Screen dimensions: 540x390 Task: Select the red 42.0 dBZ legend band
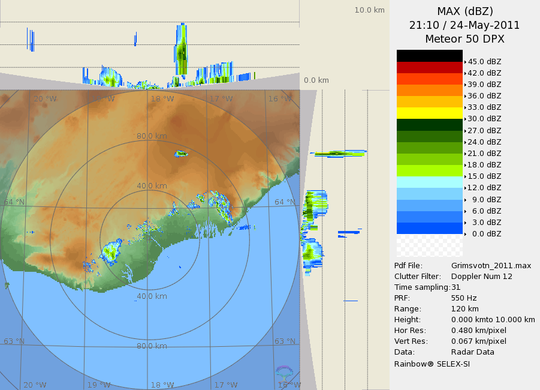coord(429,67)
